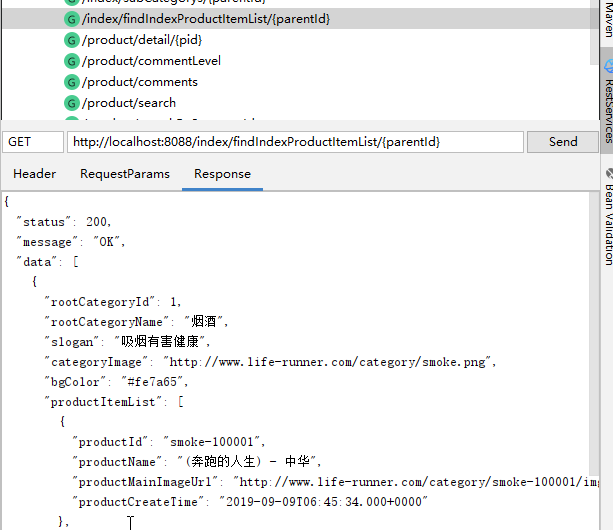Screen dimensions: 613x530
Task: Open the RequestParams tab
Action: point(125,174)
